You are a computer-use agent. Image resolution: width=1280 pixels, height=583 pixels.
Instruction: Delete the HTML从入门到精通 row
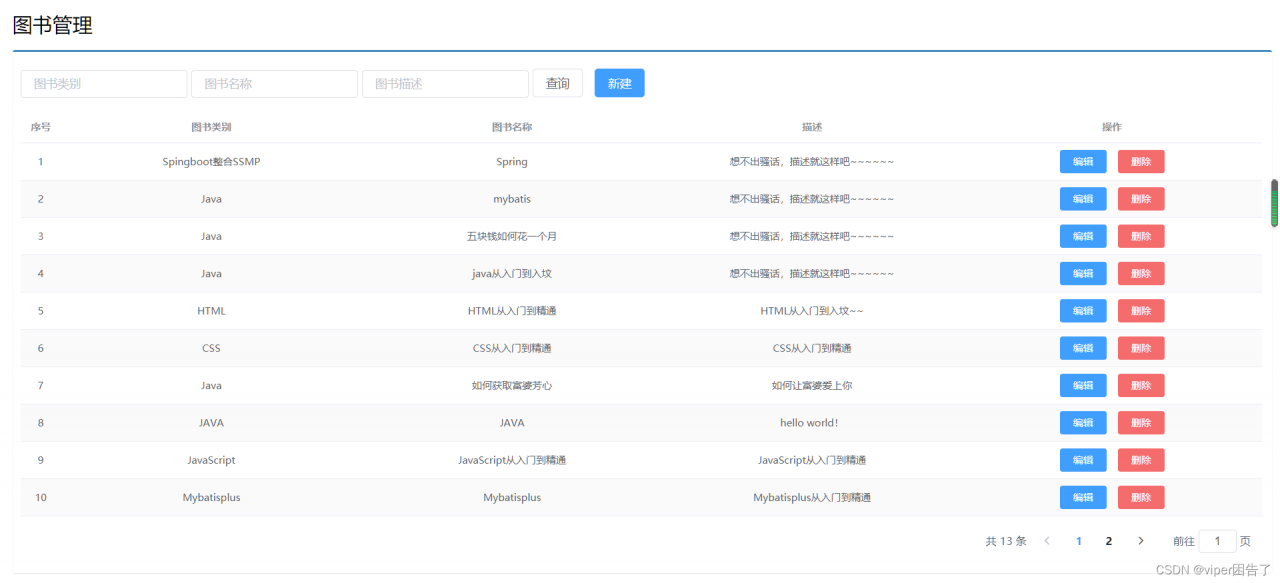point(1141,311)
